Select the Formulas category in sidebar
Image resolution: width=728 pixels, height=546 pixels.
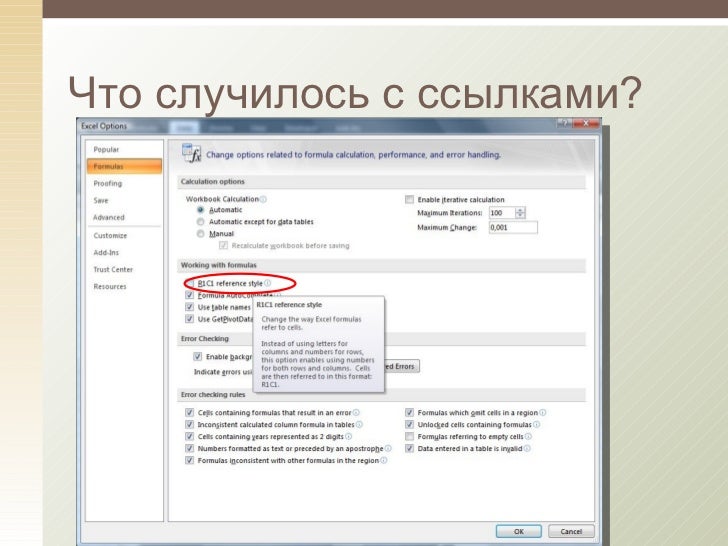point(124,166)
